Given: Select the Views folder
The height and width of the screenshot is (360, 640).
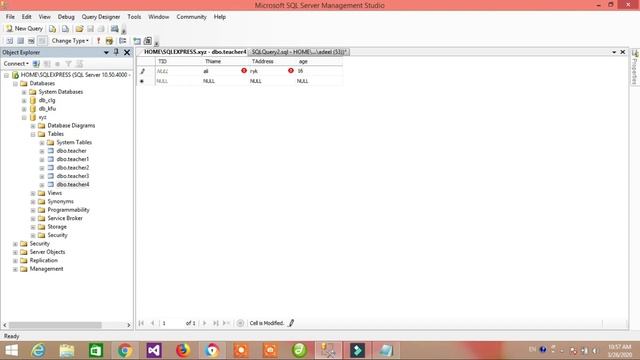Looking at the screenshot, I should coord(55,193).
